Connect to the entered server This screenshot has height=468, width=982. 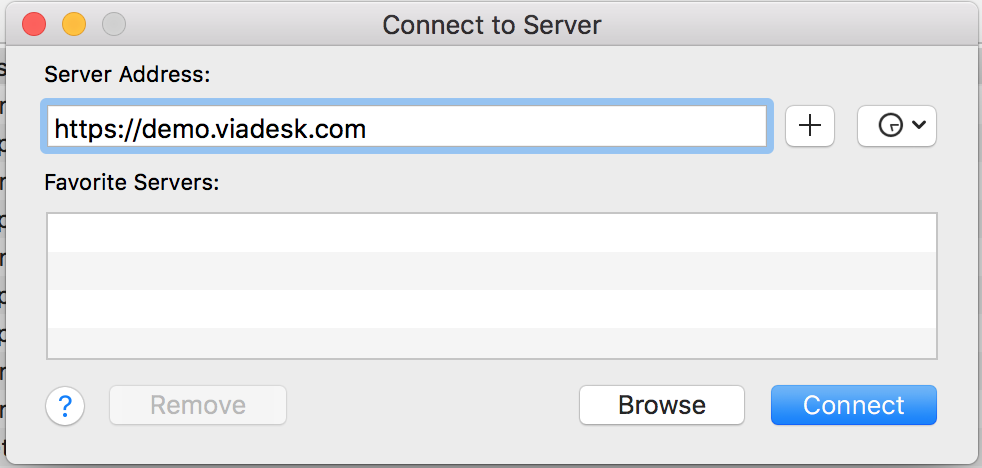click(854, 405)
